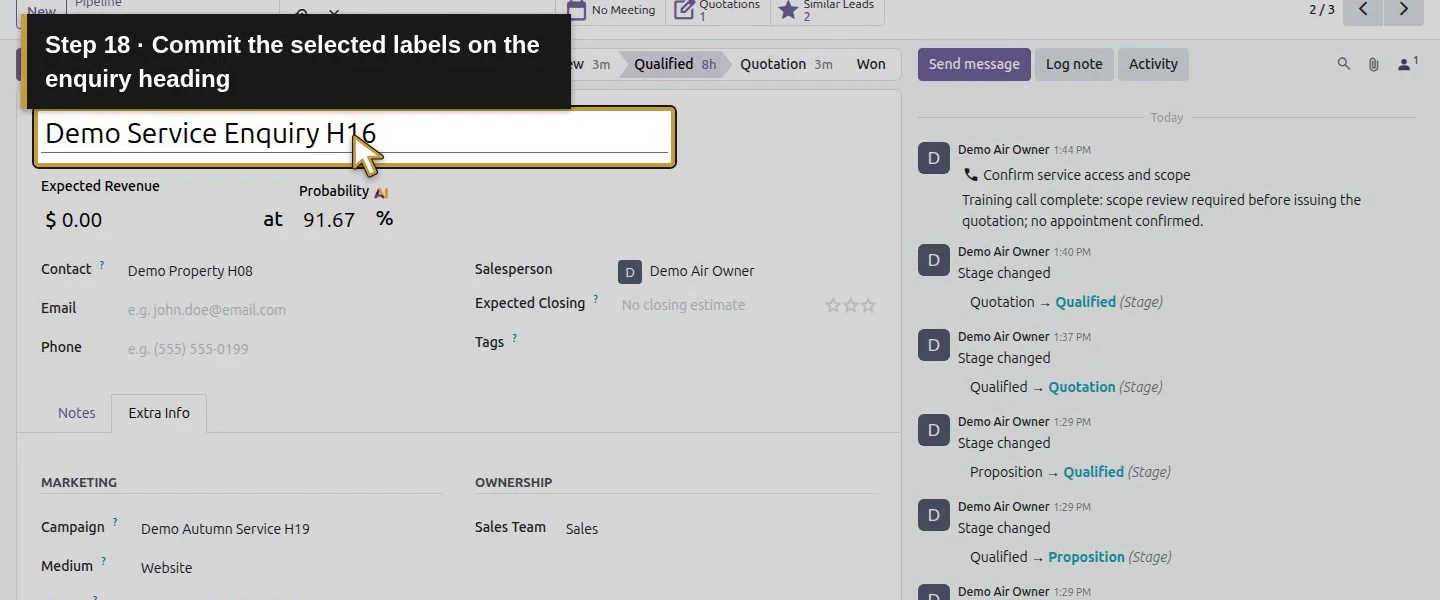The image size is (1440, 600).
Task: Click the 2 / 3 record pager counter
Action: point(1322,10)
